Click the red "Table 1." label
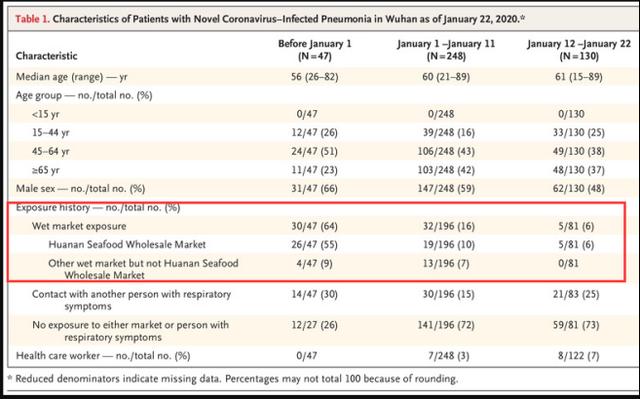 (33, 19)
